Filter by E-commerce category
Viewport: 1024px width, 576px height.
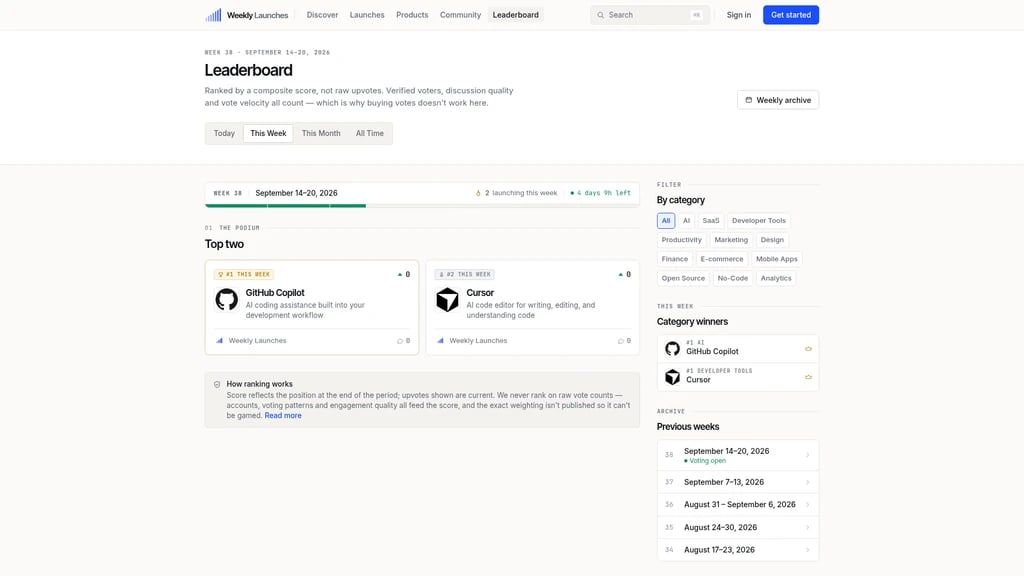pyautogui.click(x=722, y=259)
